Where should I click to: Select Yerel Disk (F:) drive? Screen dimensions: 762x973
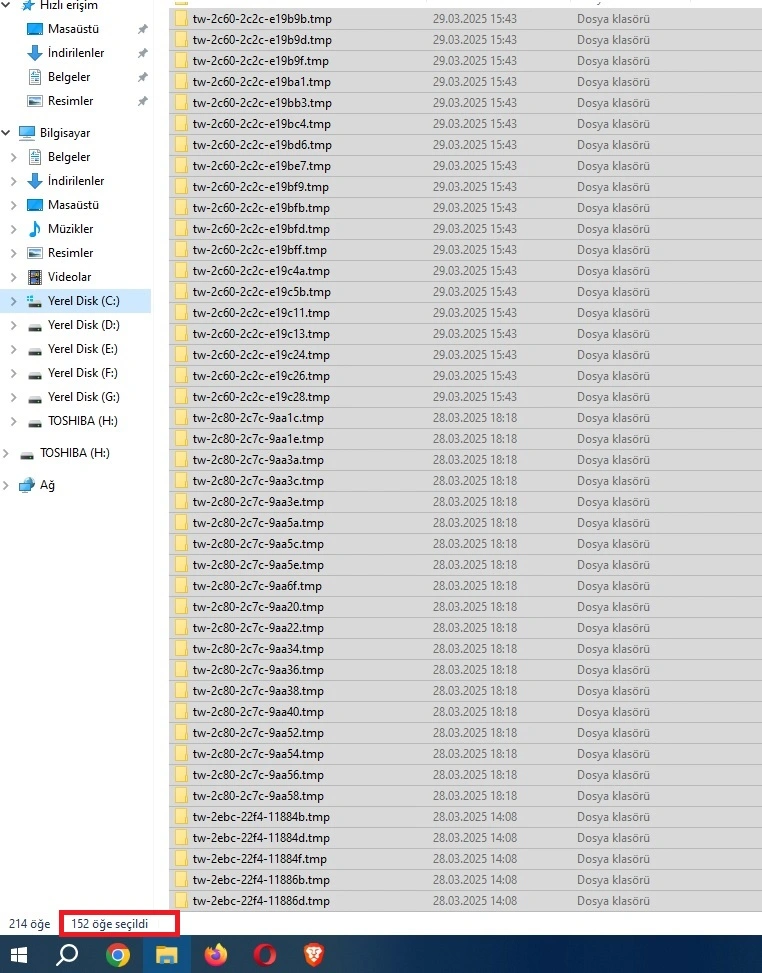click(x=83, y=372)
